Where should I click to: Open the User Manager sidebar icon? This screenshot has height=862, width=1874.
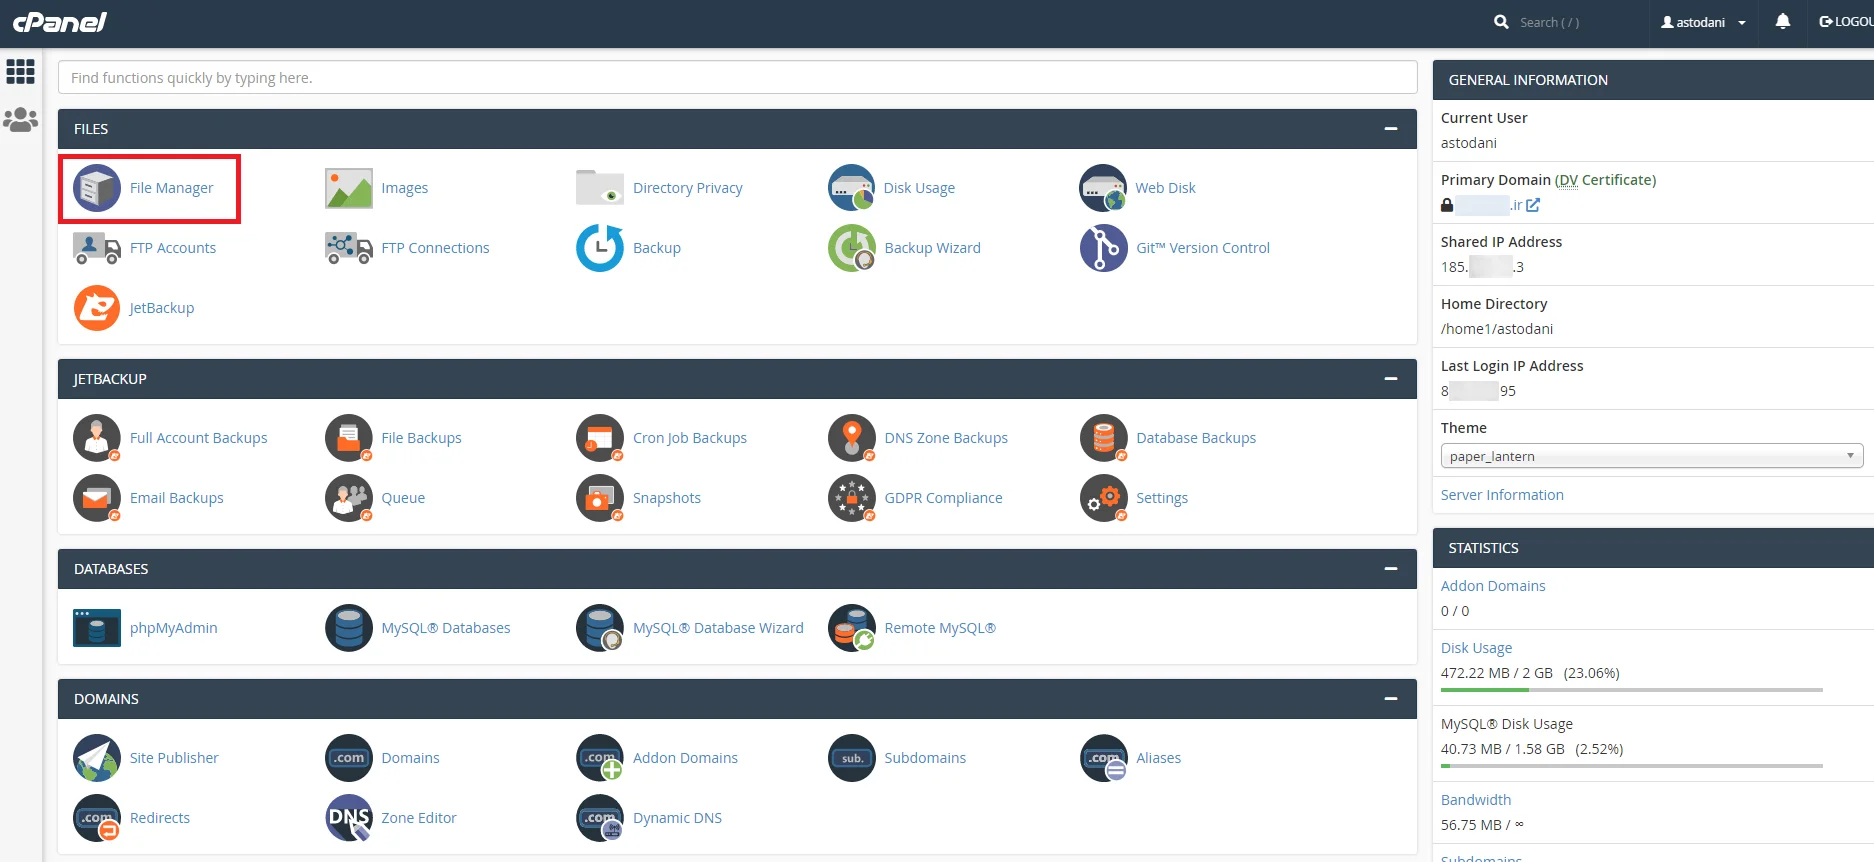coord(20,120)
